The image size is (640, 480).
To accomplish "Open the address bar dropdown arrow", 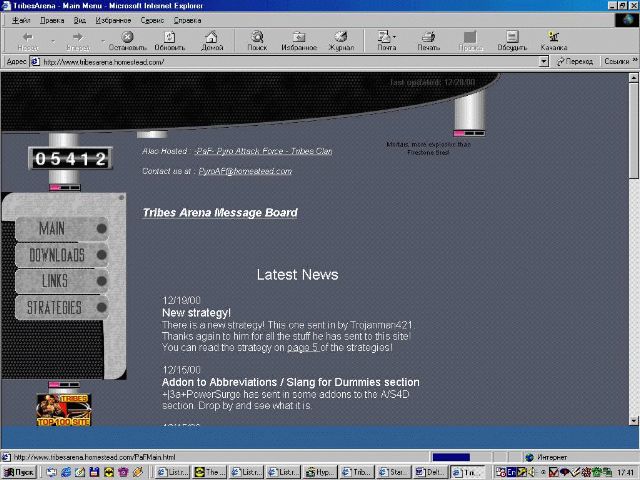I will pyautogui.click(x=543, y=62).
